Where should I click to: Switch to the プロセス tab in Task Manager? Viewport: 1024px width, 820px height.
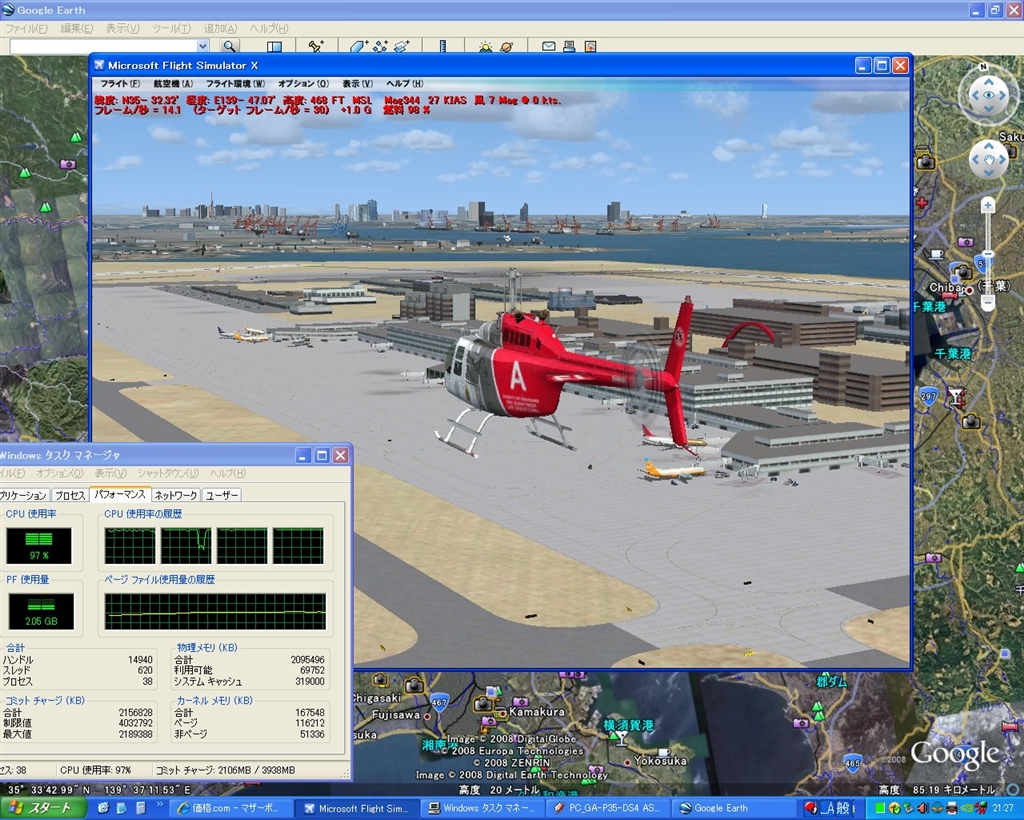[69, 495]
